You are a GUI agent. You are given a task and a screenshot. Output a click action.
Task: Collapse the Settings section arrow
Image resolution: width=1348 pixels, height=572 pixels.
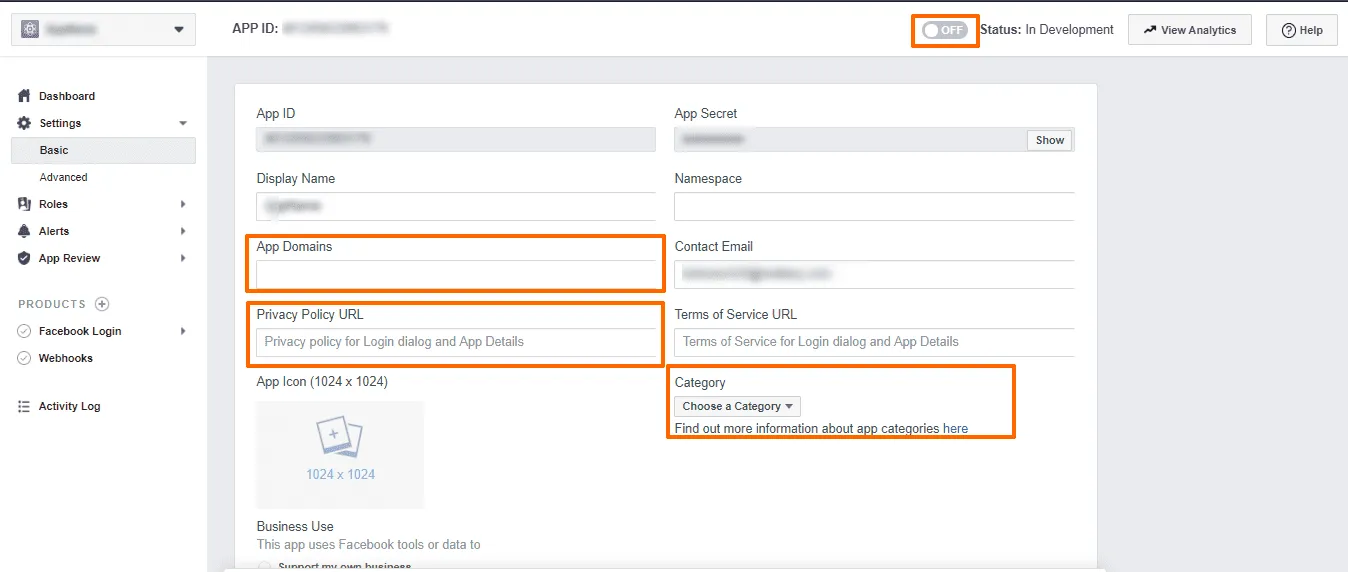point(183,123)
